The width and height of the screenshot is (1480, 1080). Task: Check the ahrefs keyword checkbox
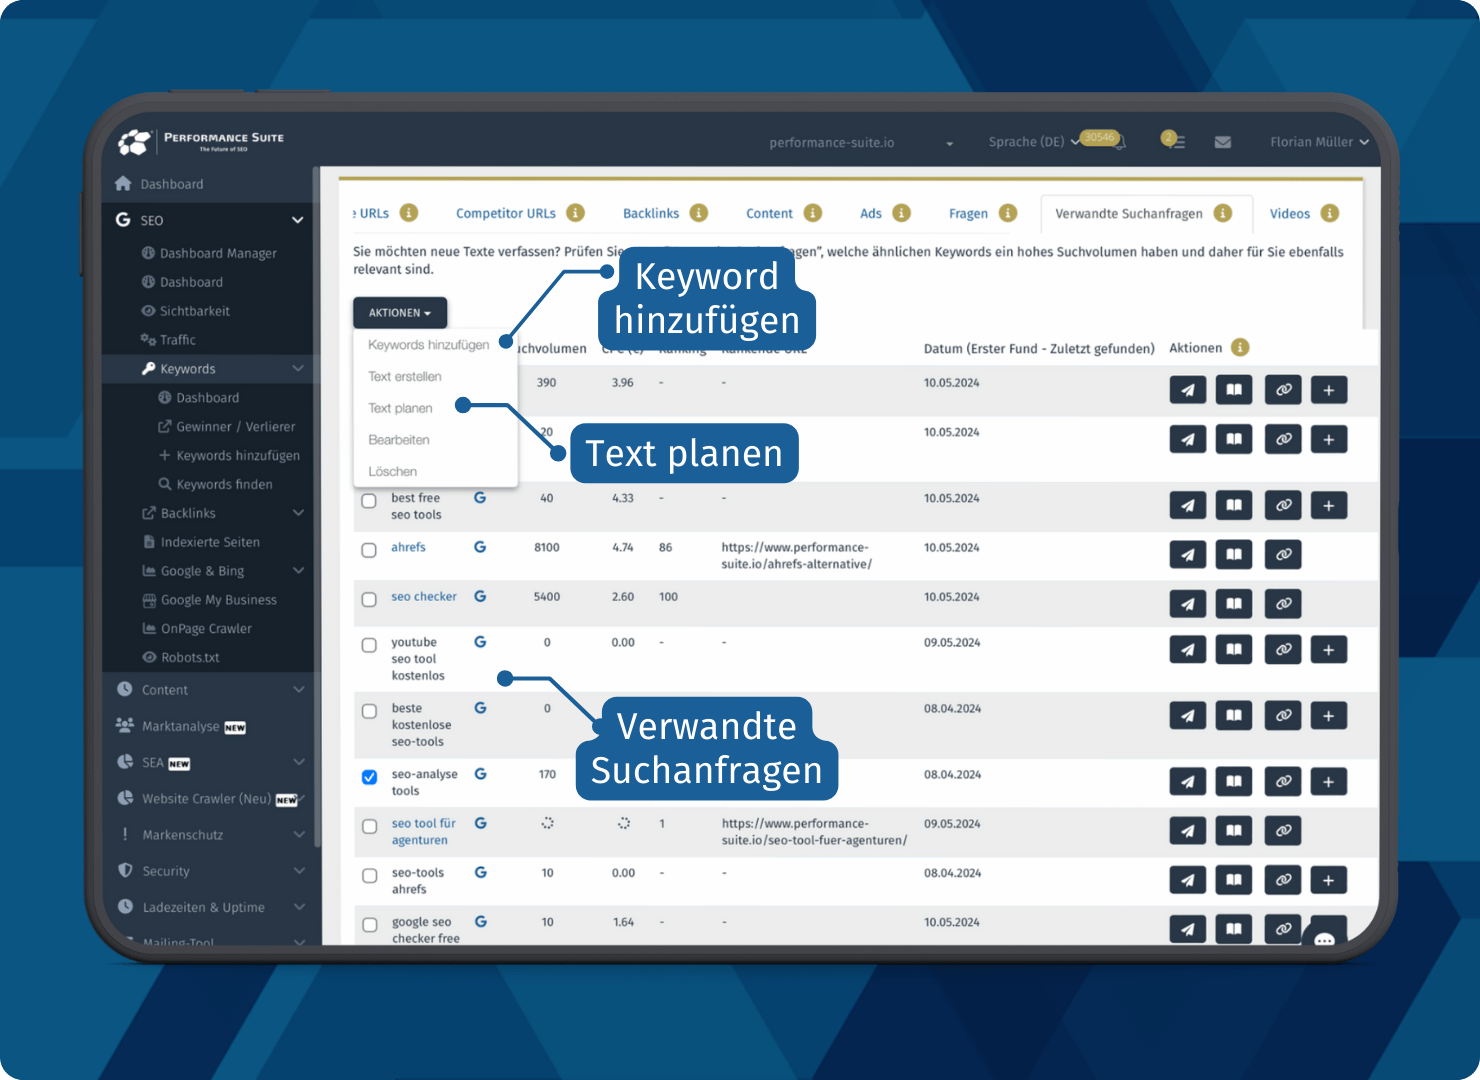coord(369,550)
